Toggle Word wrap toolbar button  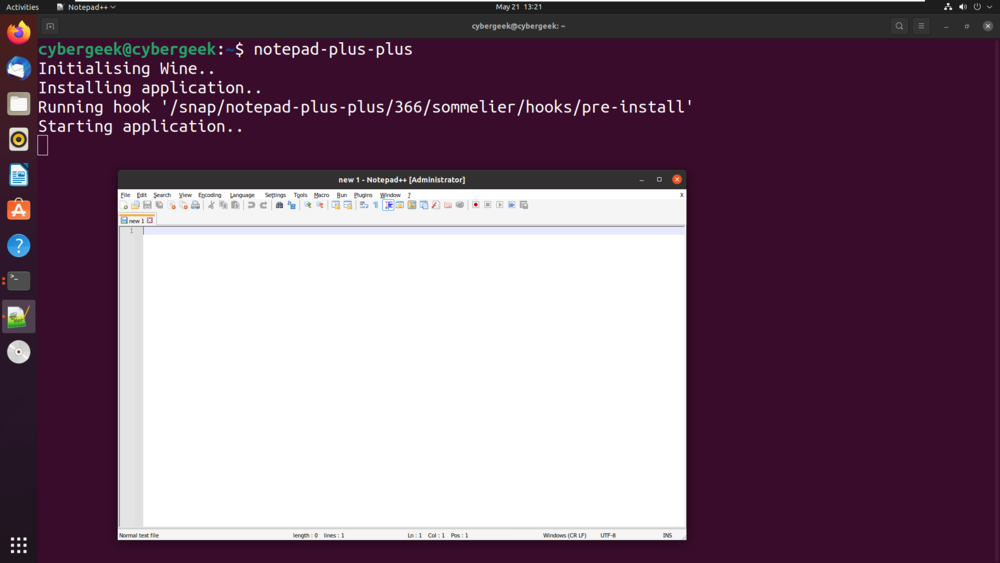point(364,205)
